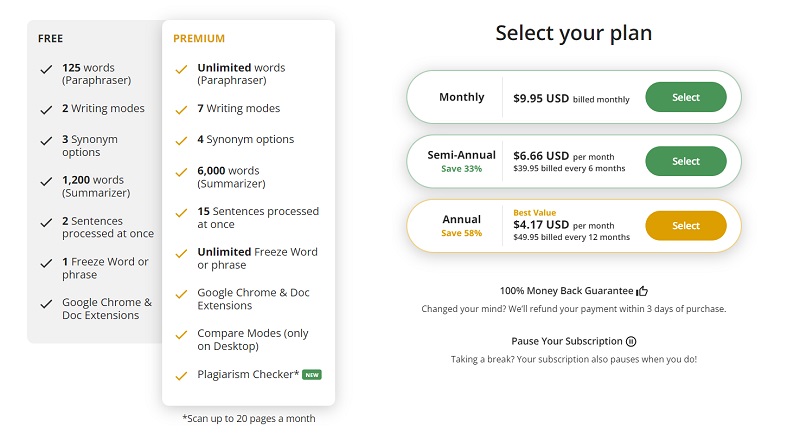Click the PREMIUM column heading
Viewport: 800px width, 435px height.
199,38
